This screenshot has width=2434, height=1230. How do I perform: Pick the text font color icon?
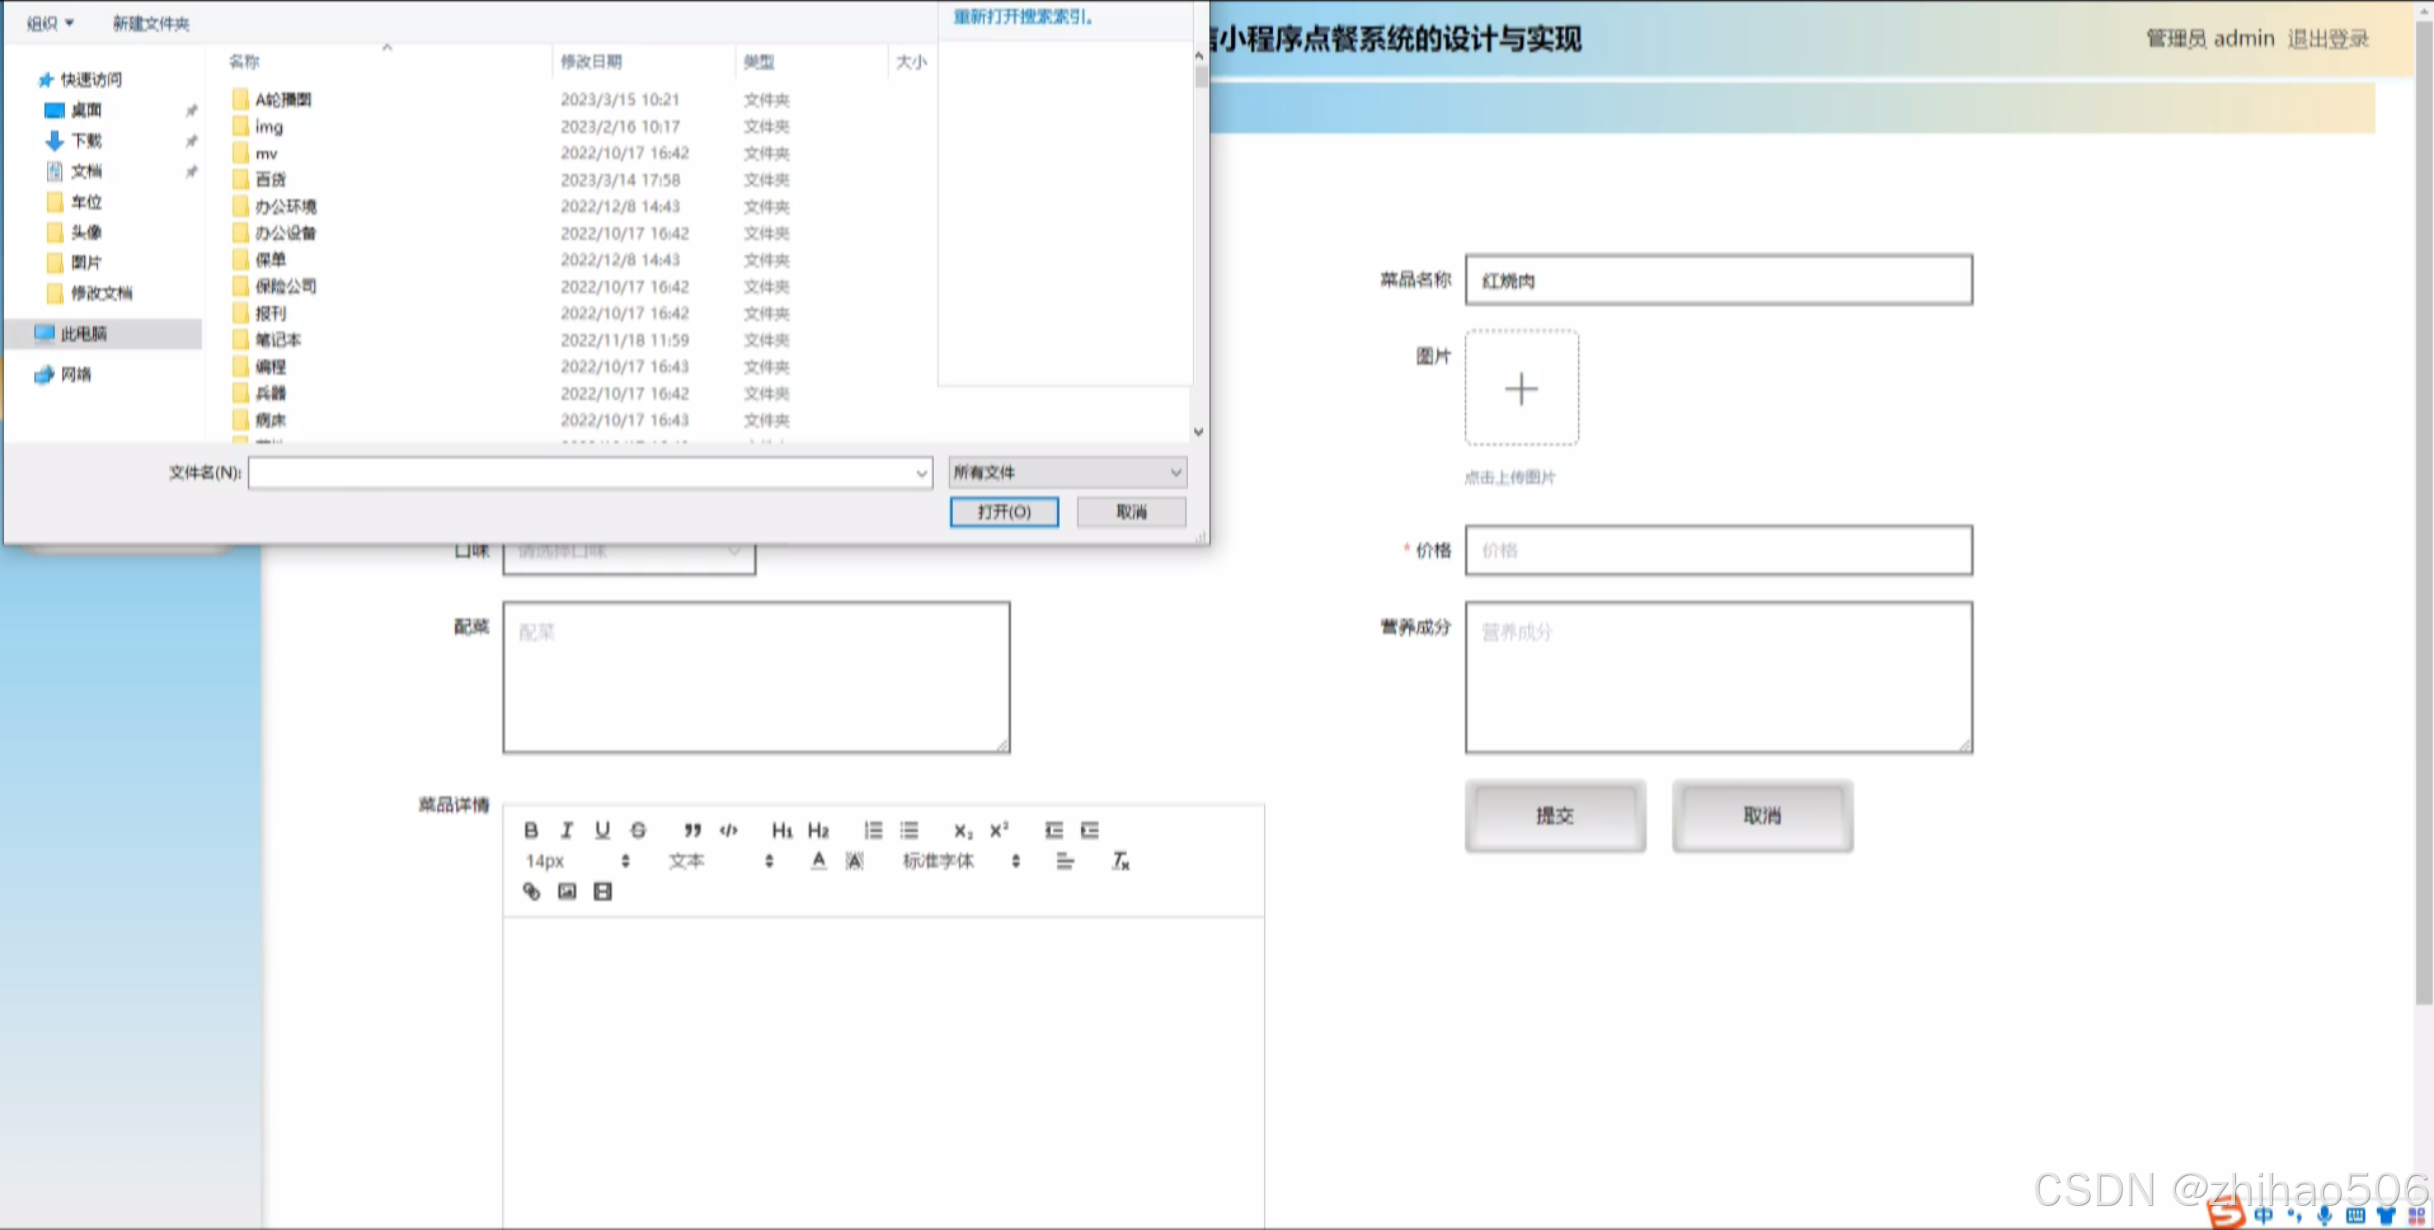pos(818,861)
